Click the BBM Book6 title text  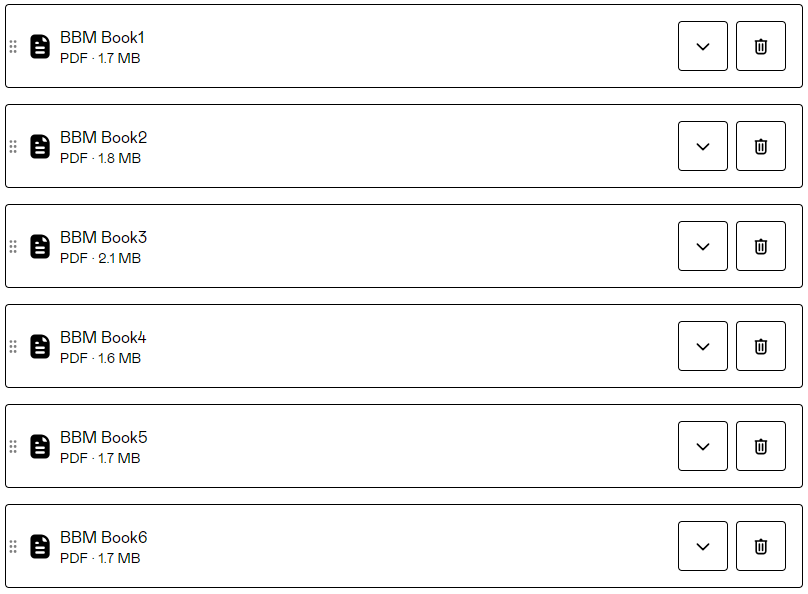coord(103,537)
